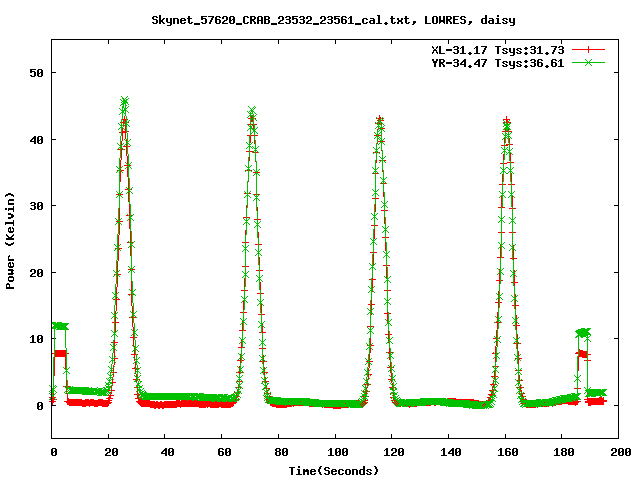Click the x-axis tick label '120'
640x480 pixels.
click(x=394, y=452)
